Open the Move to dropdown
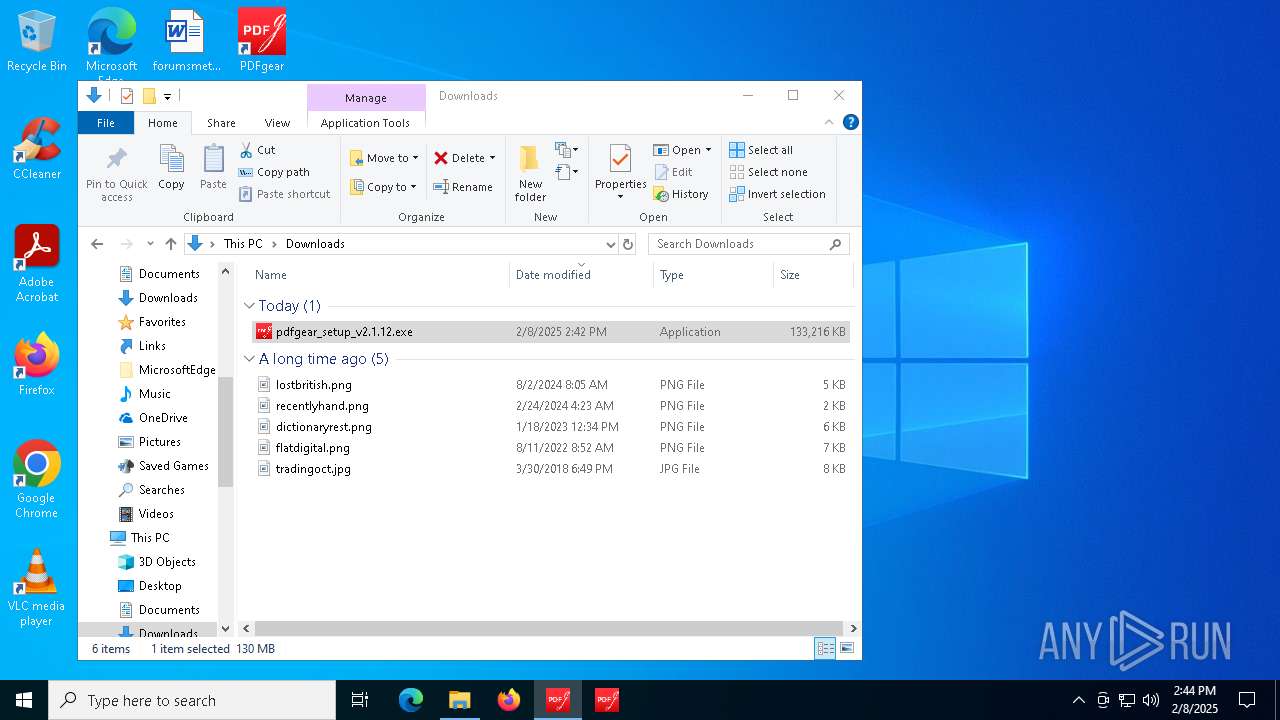 (385, 158)
